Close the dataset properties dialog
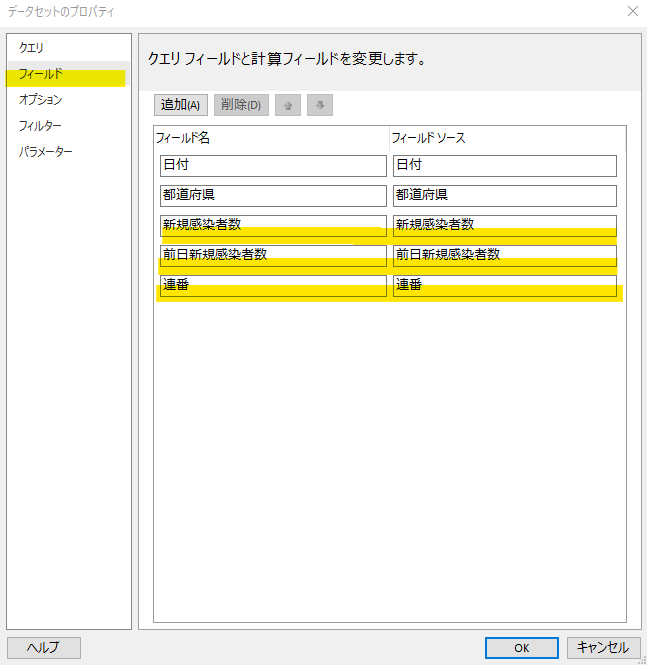This screenshot has width=647, height=665. pos(632,12)
